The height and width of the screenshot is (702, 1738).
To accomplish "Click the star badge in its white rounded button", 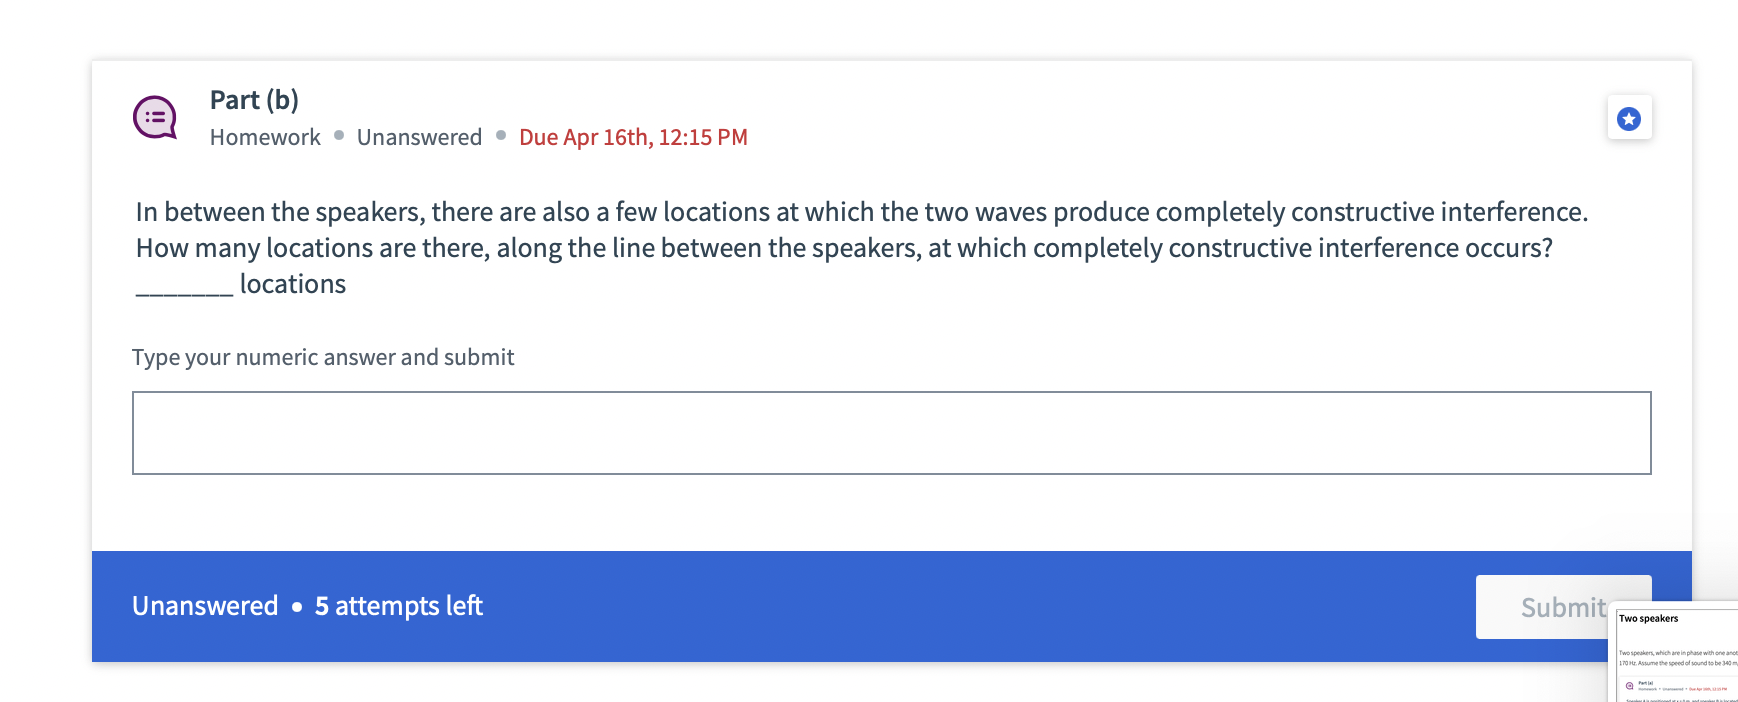I will click(1628, 117).
